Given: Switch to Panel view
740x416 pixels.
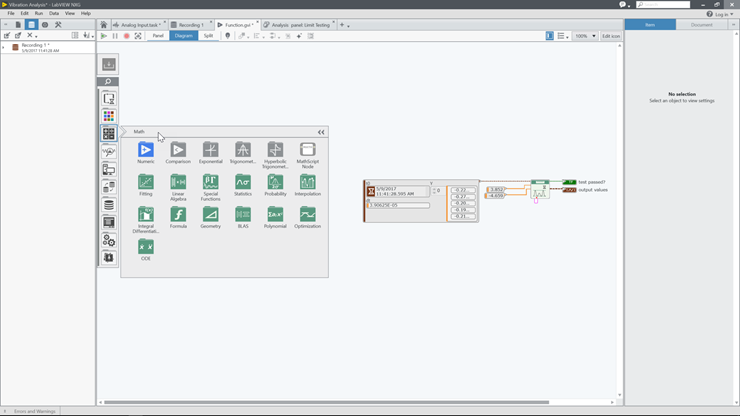Looking at the screenshot, I should pos(158,36).
